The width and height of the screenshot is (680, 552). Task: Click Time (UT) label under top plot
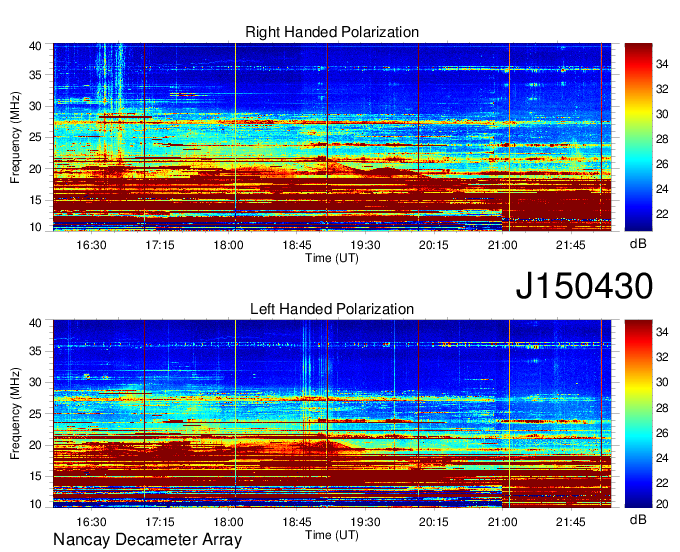332,258
